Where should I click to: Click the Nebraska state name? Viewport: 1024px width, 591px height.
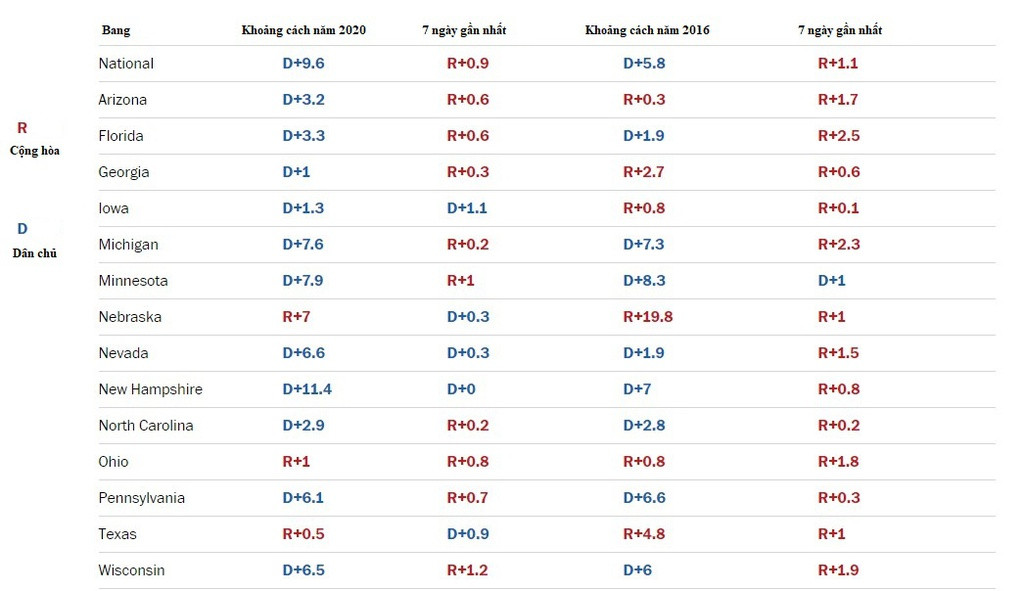tap(130, 317)
